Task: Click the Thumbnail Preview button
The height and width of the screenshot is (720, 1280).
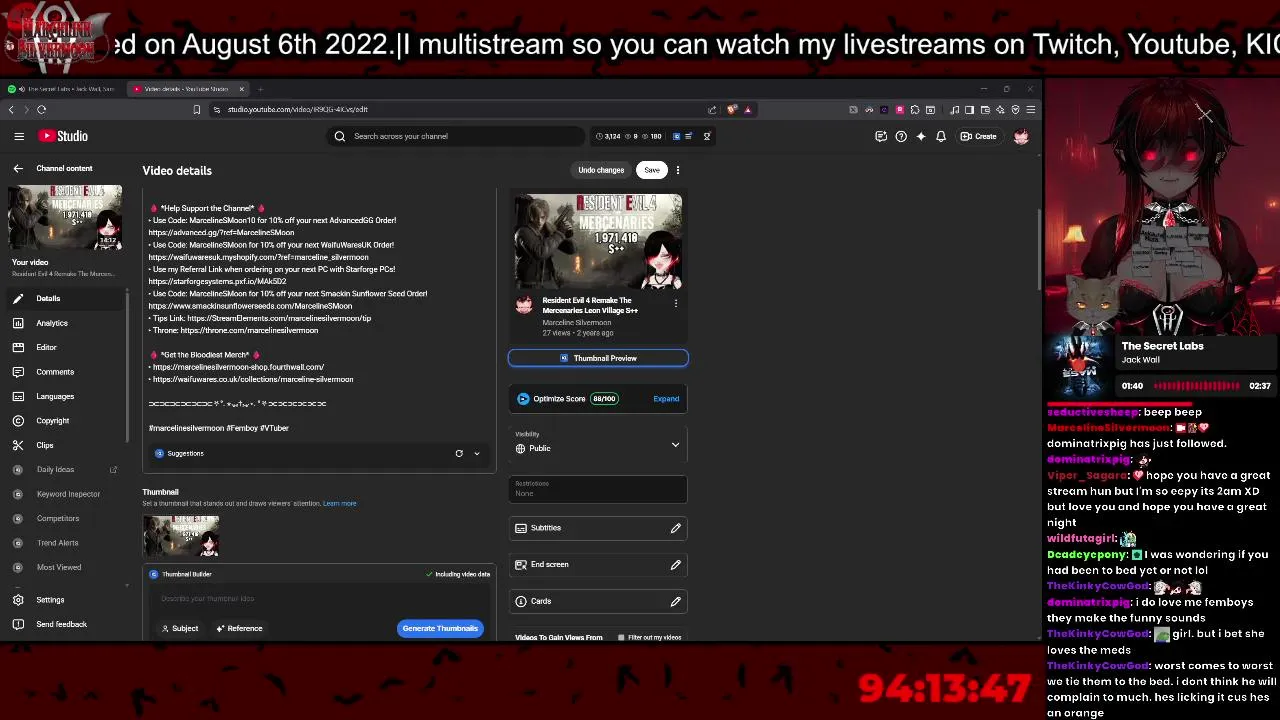Action: [598, 358]
